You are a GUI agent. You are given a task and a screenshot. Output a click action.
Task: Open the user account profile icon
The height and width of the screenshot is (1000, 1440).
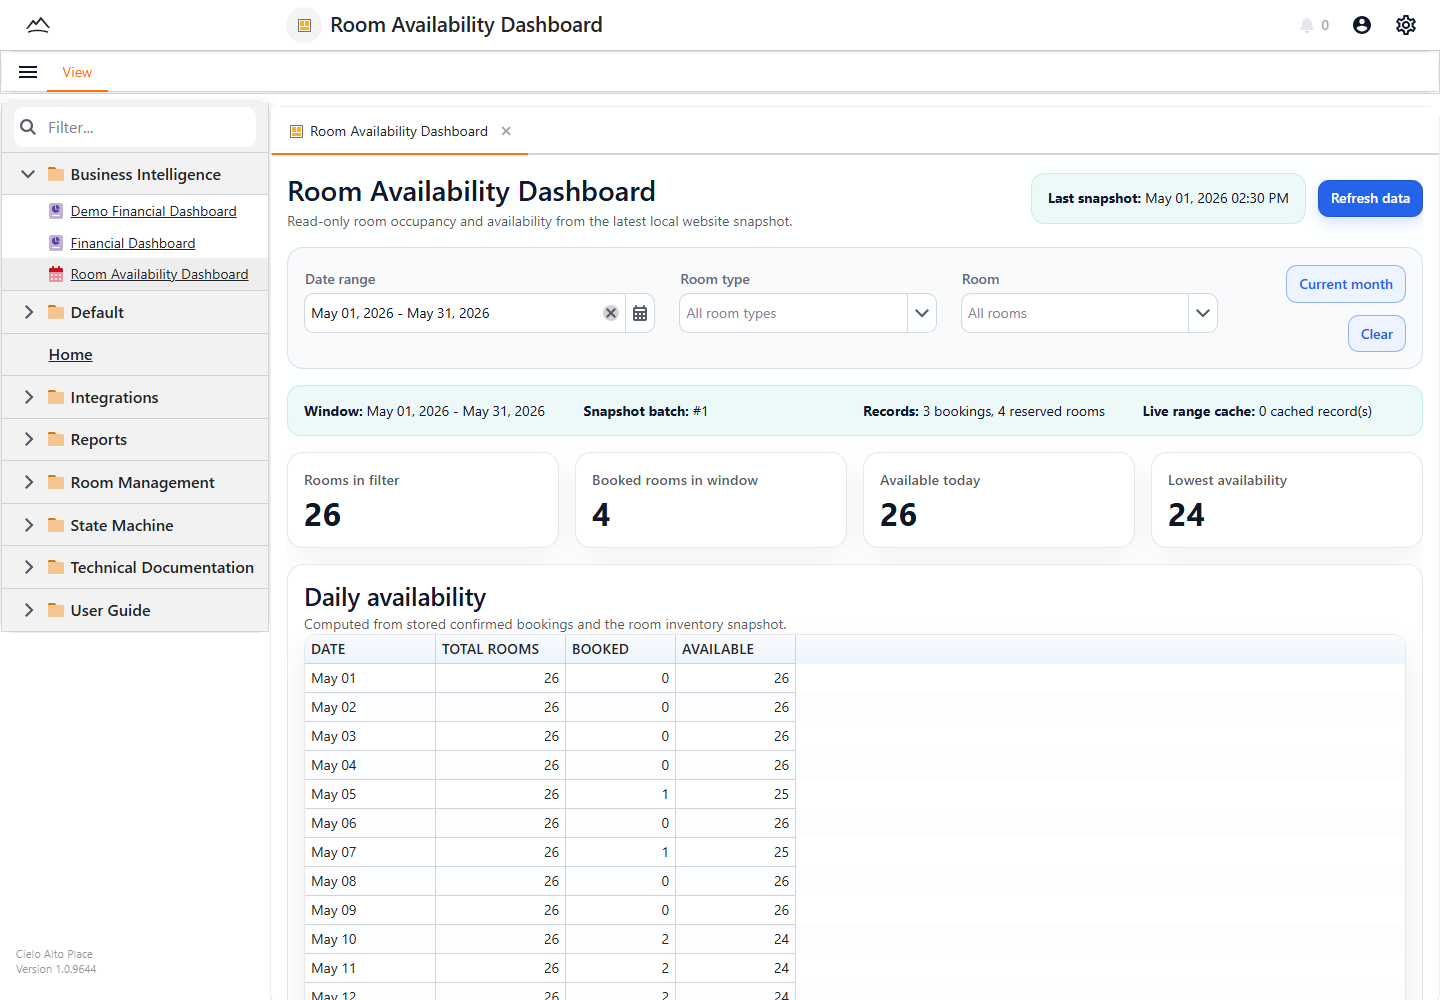pyautogui.click(x=1362, y=25)
